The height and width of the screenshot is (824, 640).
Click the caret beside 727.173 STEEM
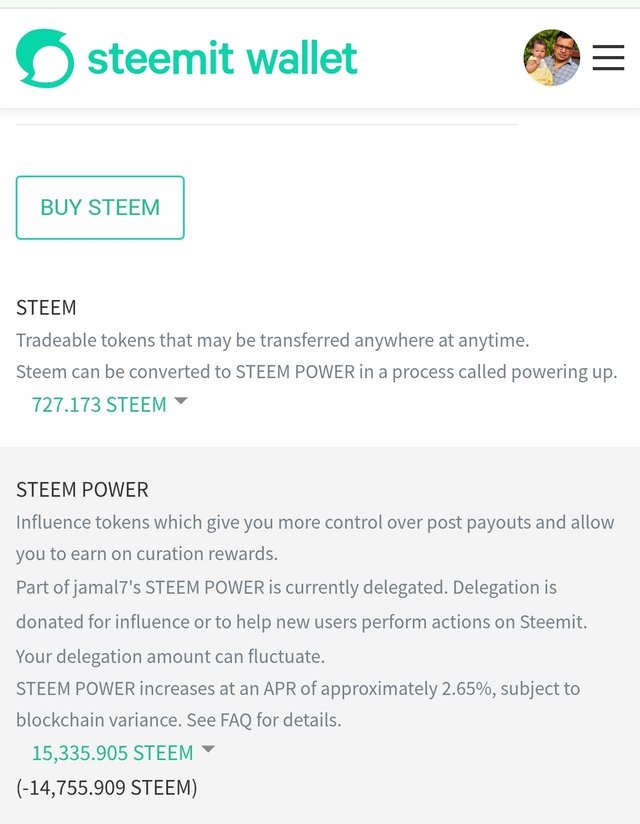181,401
